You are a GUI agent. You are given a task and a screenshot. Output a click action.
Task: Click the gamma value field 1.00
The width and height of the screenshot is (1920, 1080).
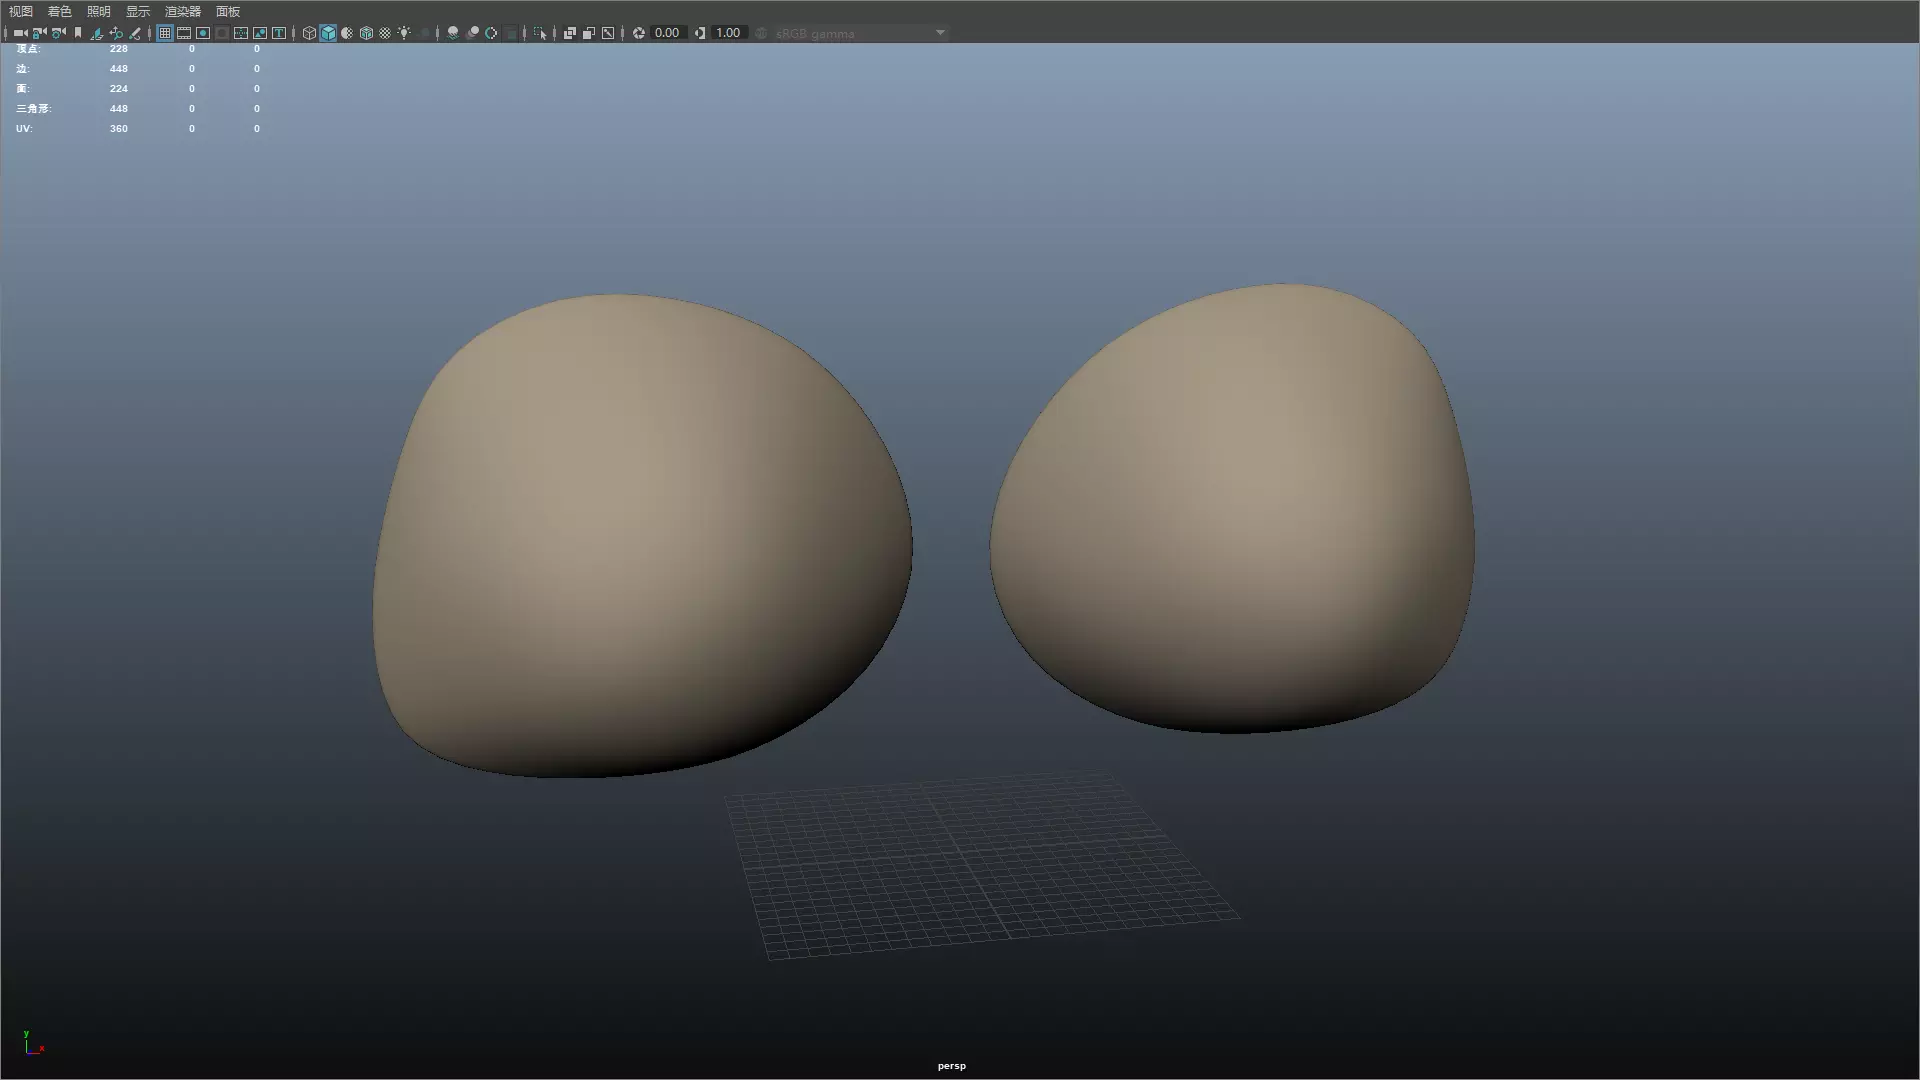point(728,33)
